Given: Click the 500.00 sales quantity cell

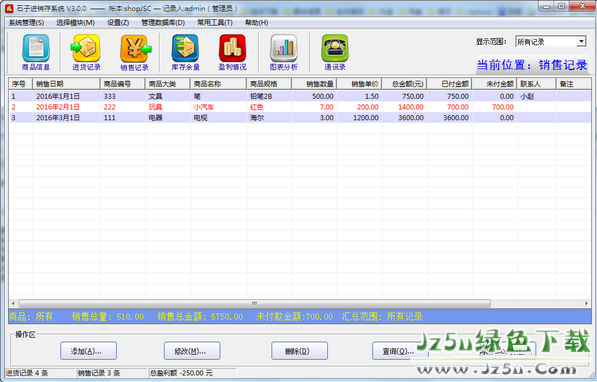Looking at the screenshot, I should (314, 96).
